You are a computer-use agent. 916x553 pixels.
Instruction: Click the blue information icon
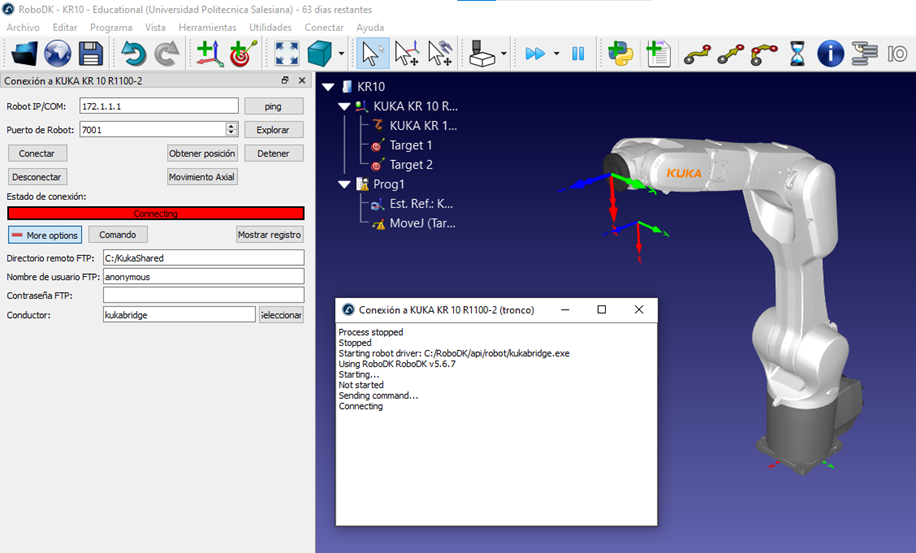pos(830,53)
